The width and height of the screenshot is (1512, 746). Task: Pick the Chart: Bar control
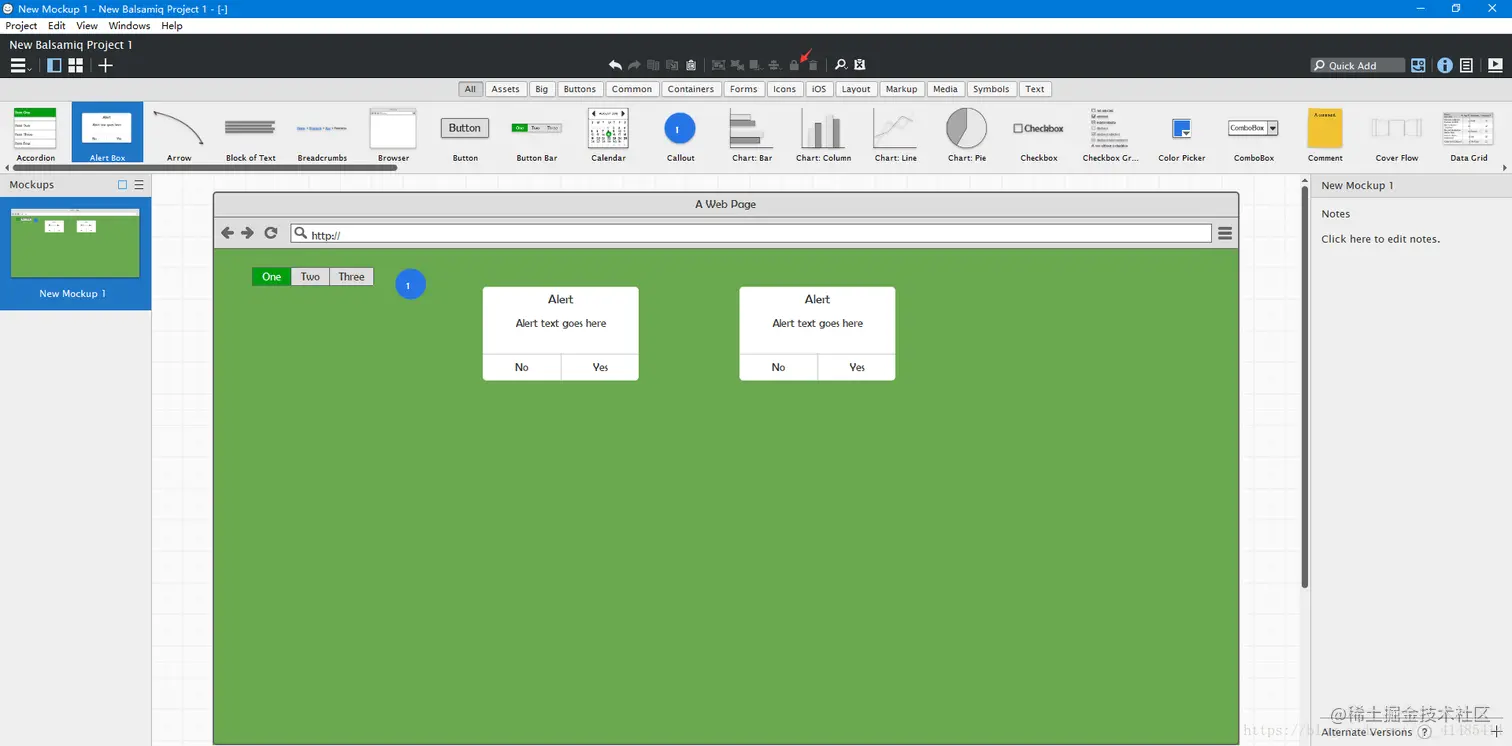(x=752, y=134)
